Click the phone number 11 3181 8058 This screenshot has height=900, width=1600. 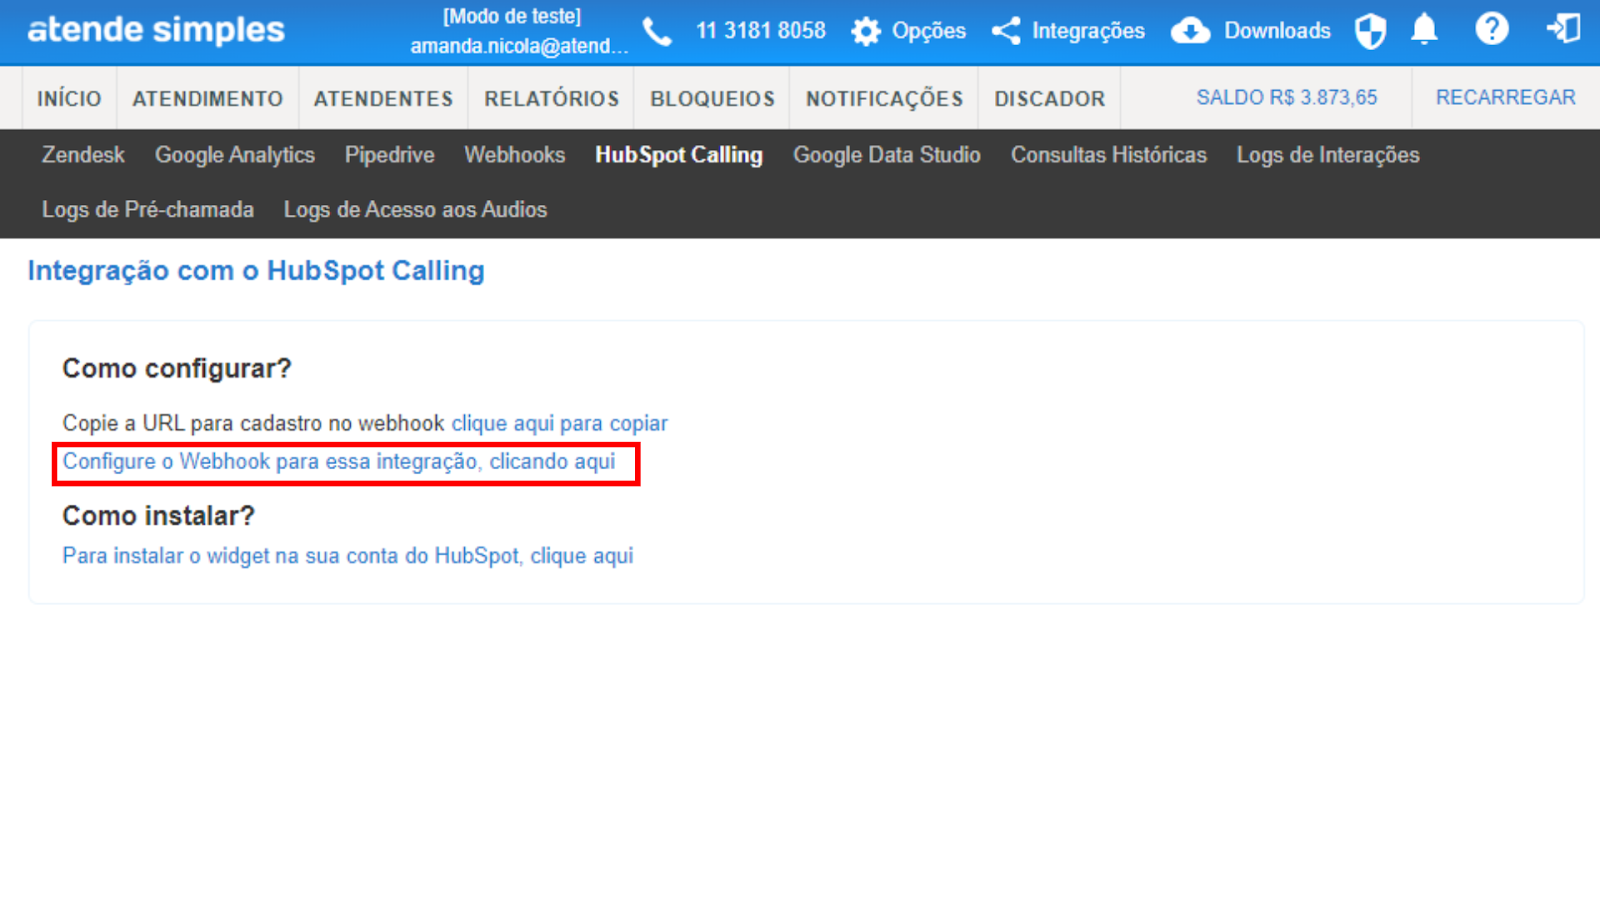click(761, 31)
